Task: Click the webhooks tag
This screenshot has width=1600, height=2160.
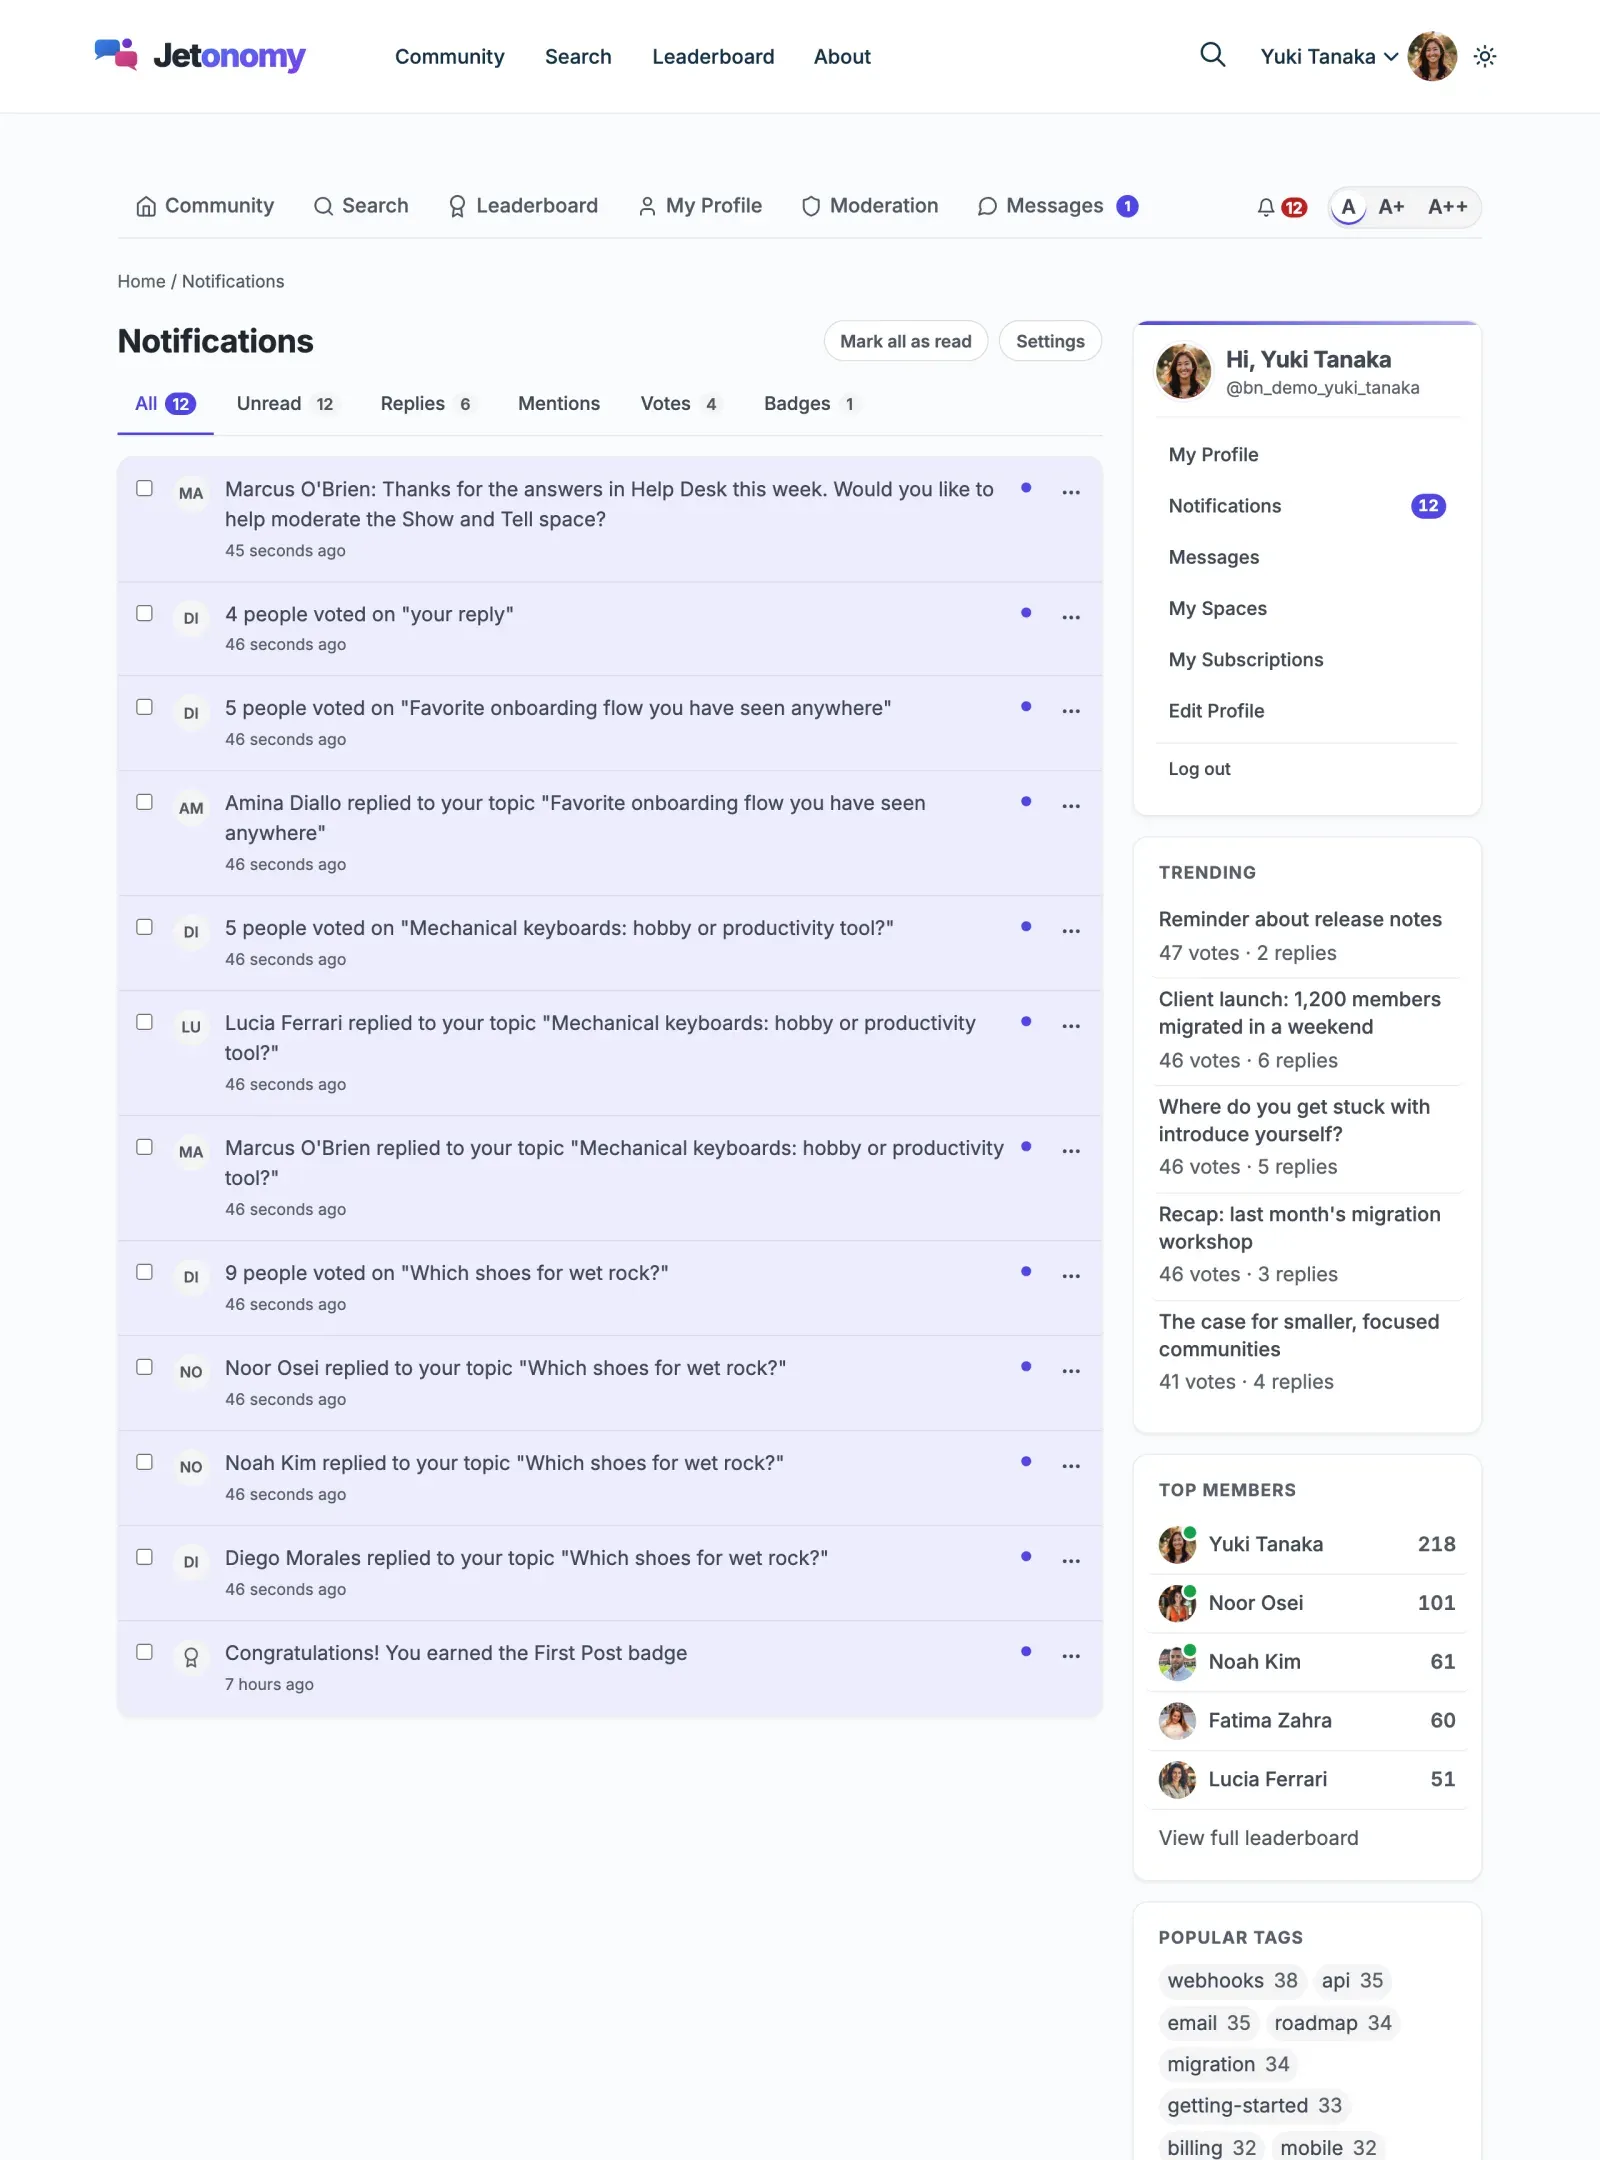Action: click(x=1232, y=1981)
